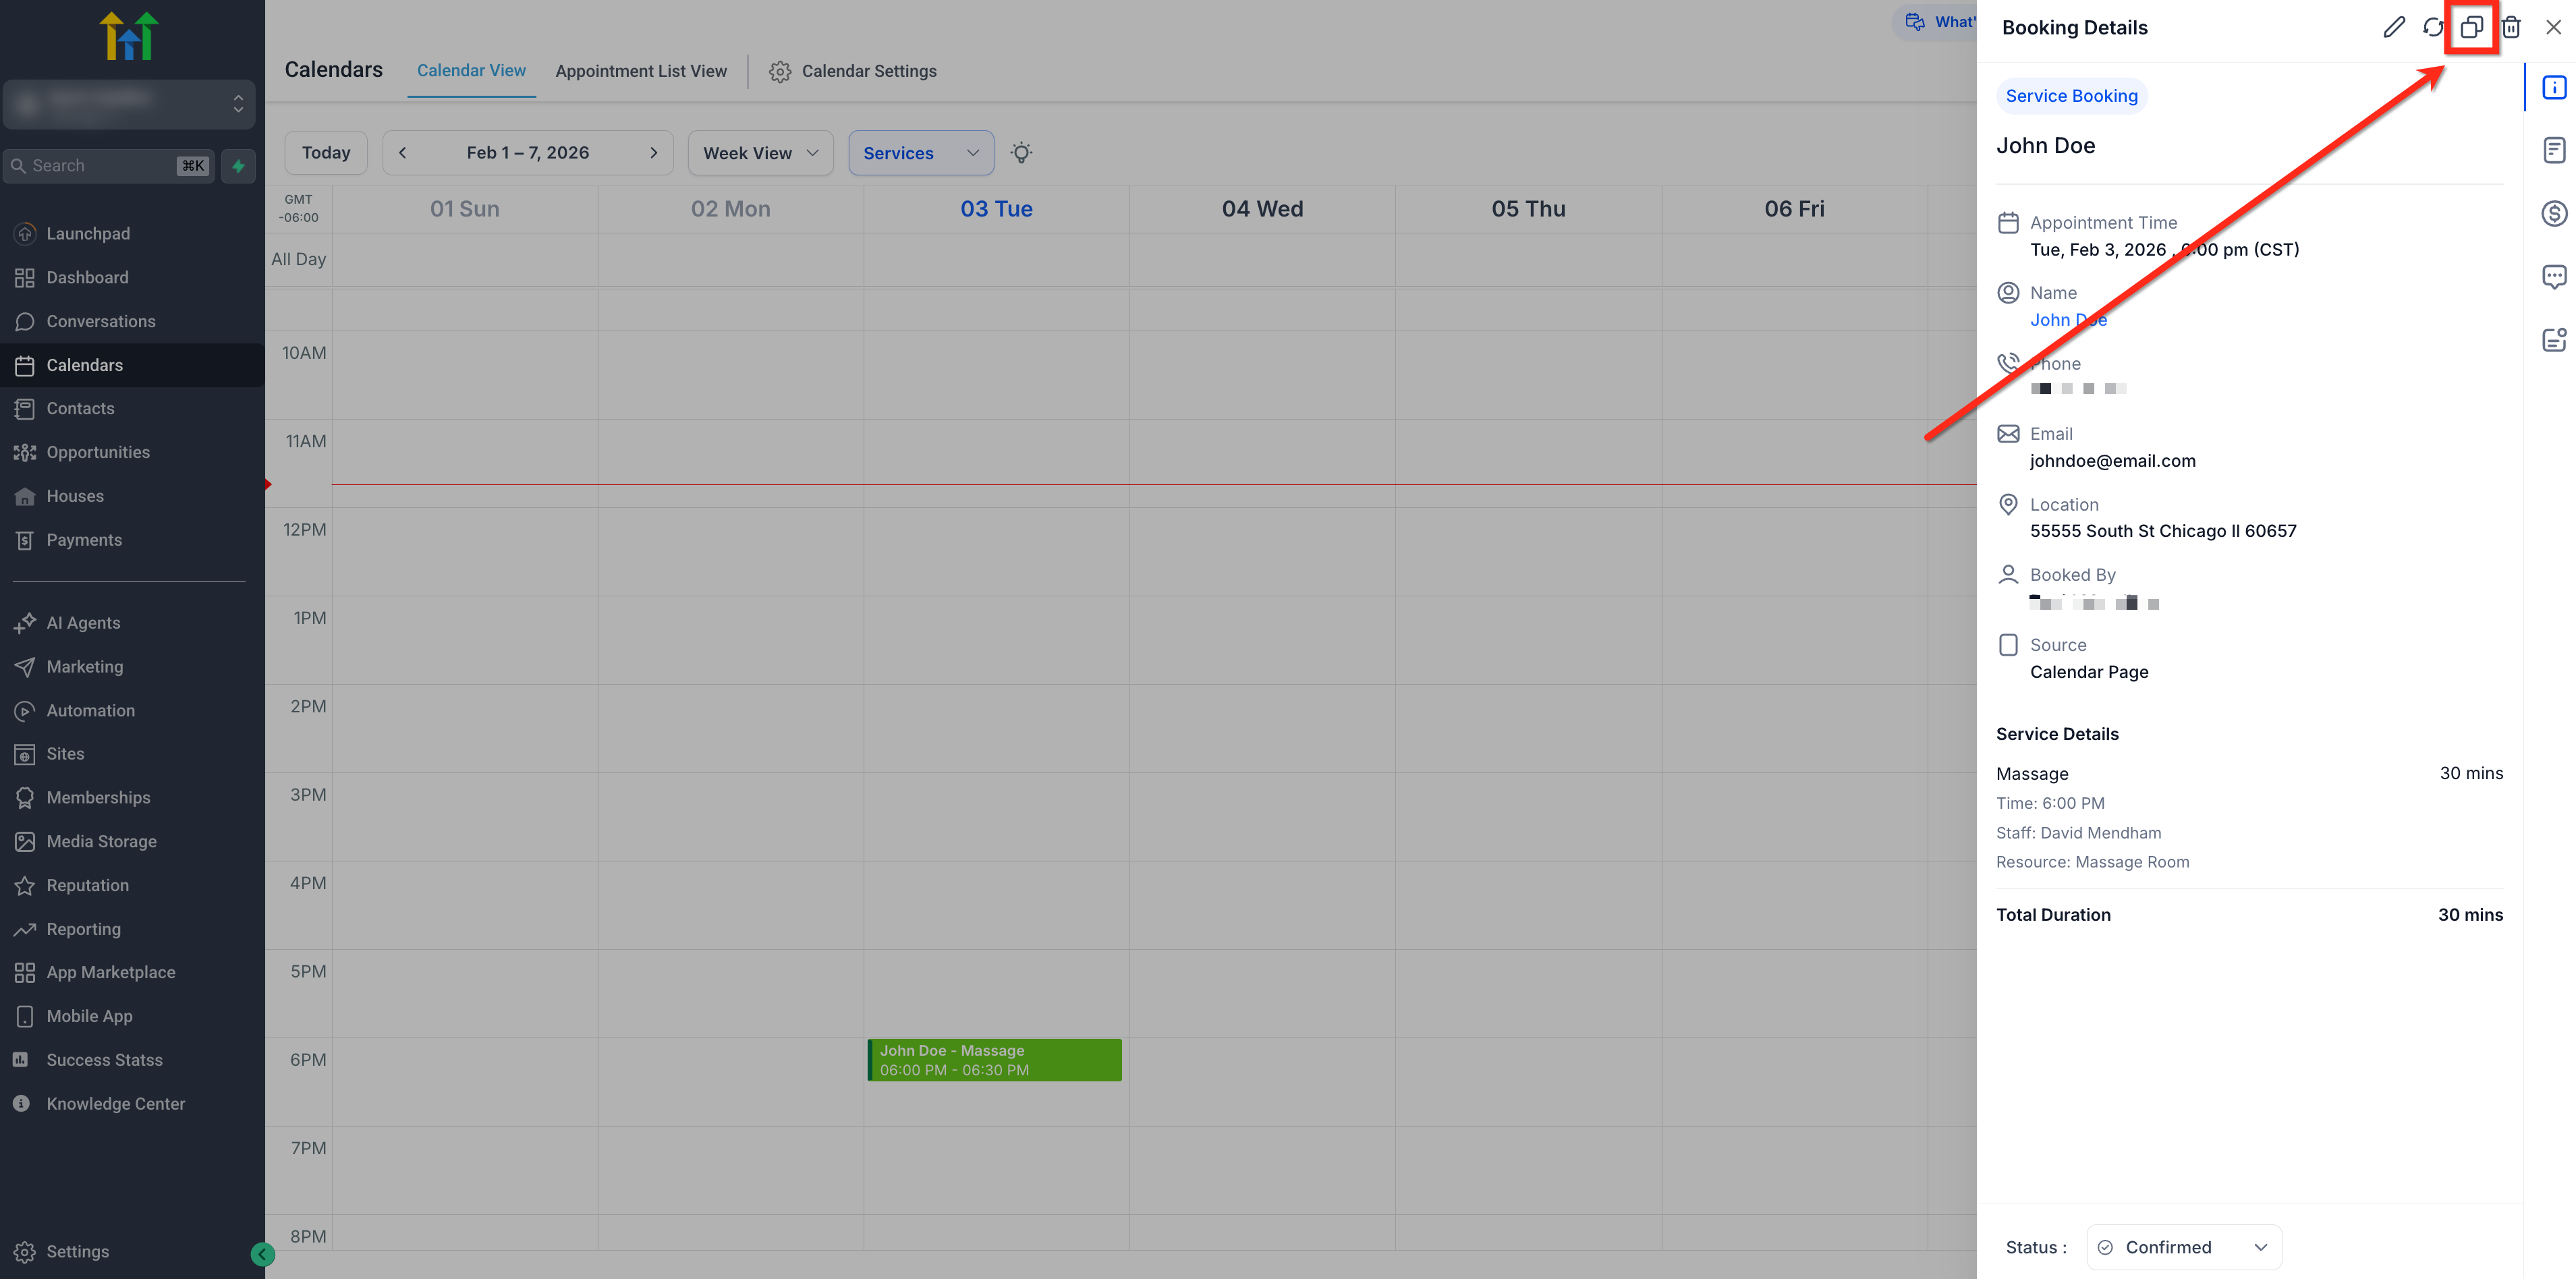This screenshot has width=2576, height=1279.
Task: Delete booking with trash icon
Action: pyautogui.click(x=2511, y=27)
